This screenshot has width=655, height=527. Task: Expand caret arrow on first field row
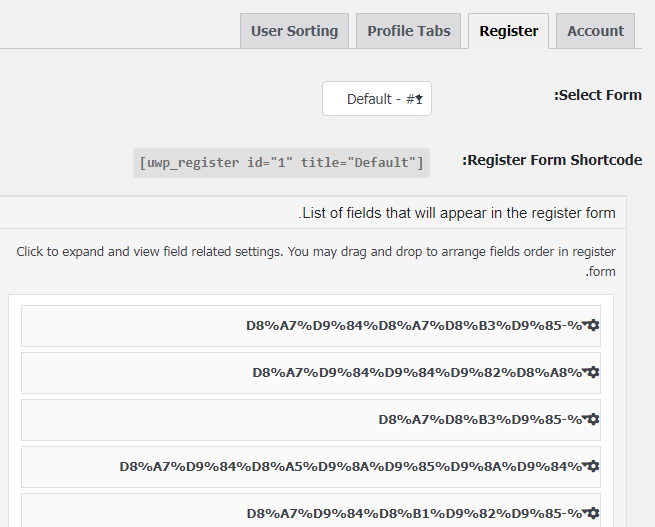(585, 323)
